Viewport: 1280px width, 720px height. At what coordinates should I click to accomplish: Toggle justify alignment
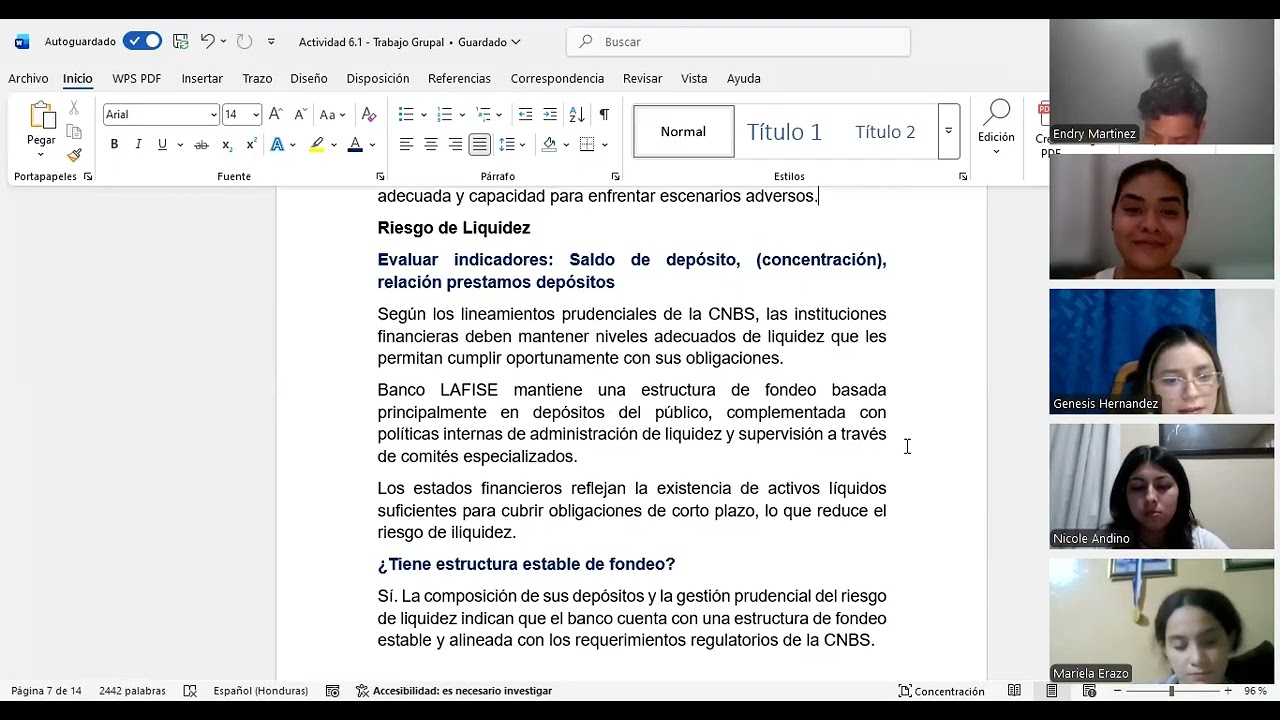tap(480, 145)
